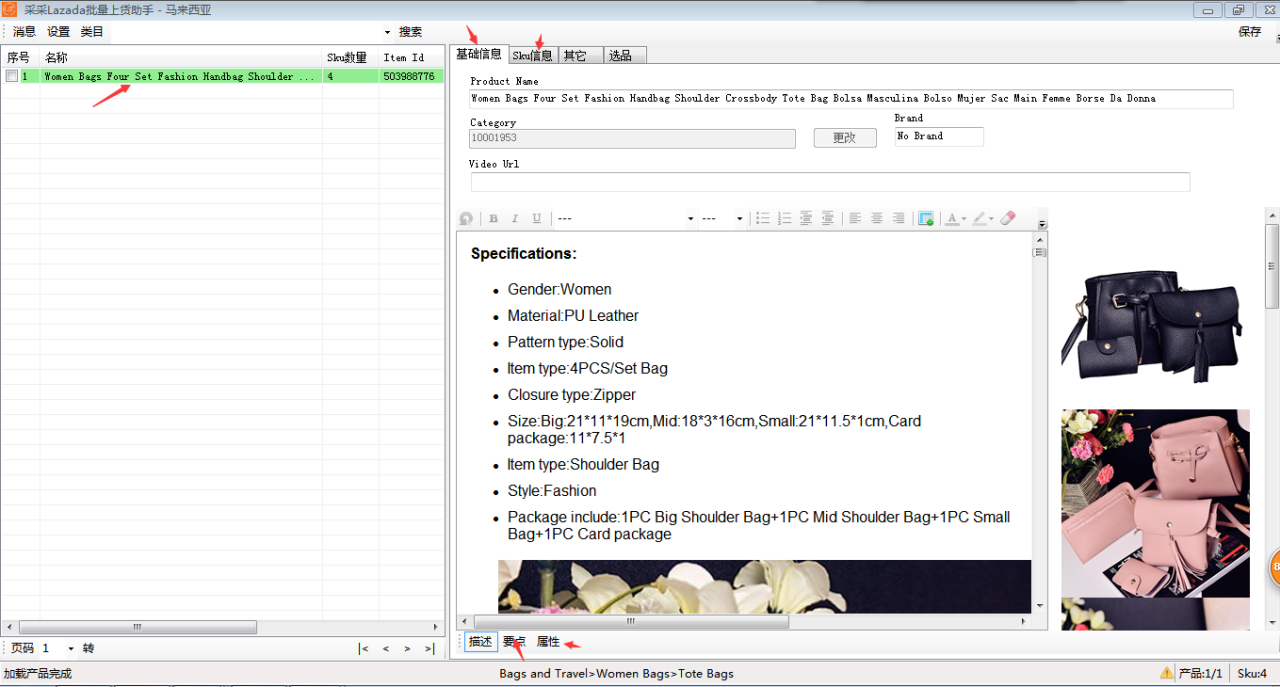Viewport: 1280px width, 687px height.
Task: Click the 更改 category button
Action: click(844, 138)
